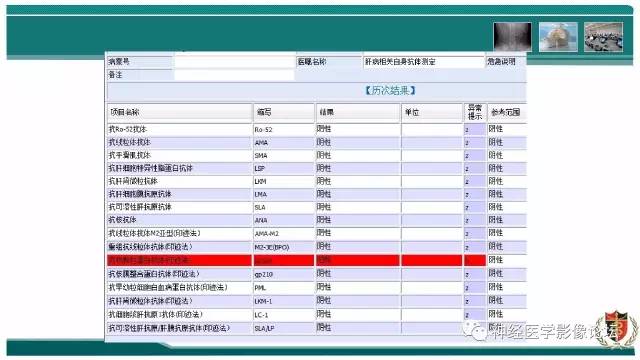Click the 危急说明 label
Image resolution: width=640 pixels, height=360 pixels.
(501, 62)
